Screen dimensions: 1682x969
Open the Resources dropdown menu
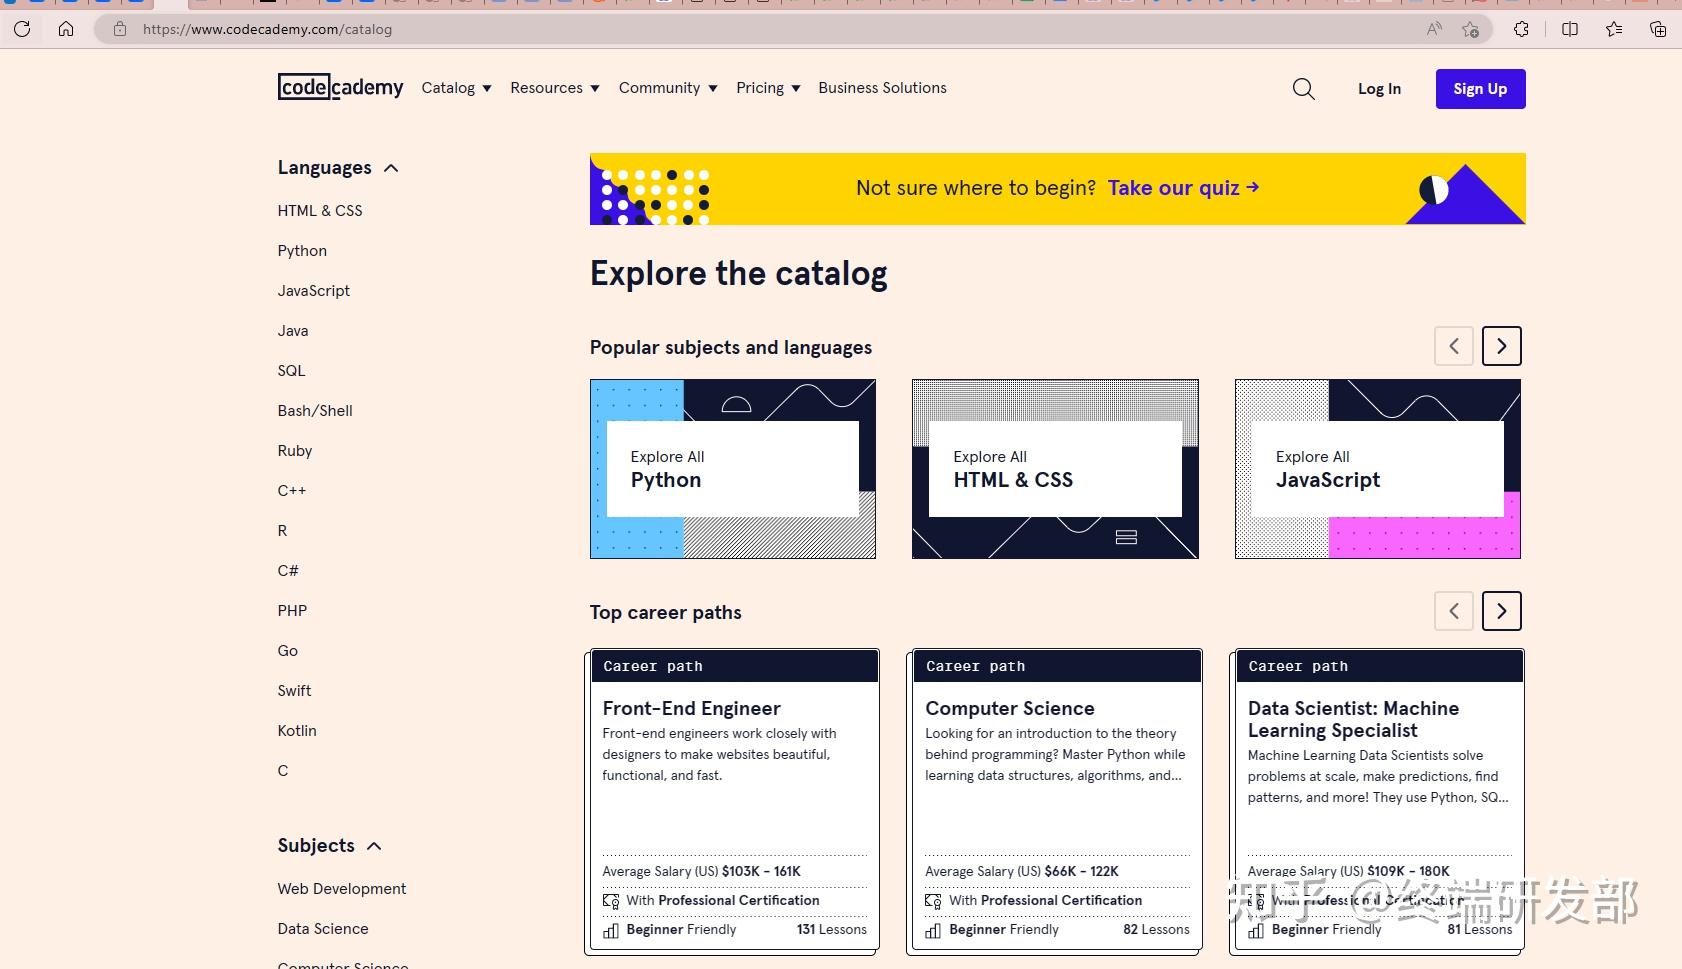tap(555, 88)
